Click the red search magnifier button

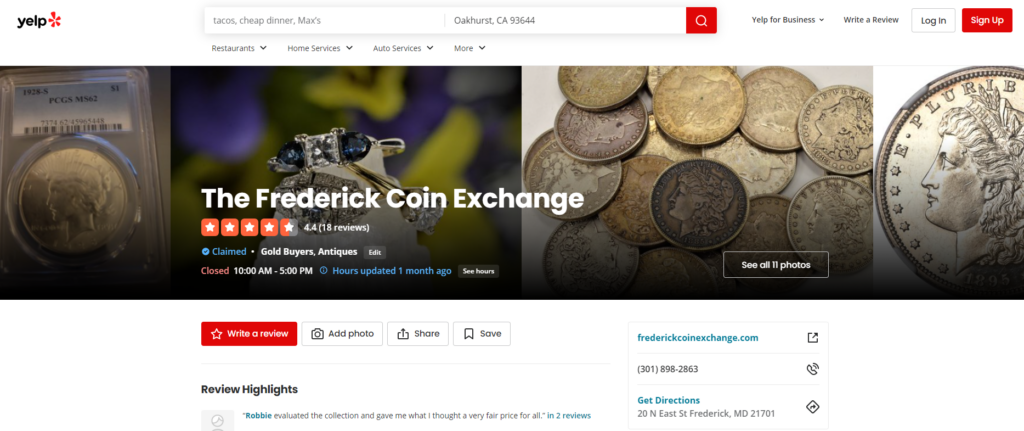coord(701,20)
